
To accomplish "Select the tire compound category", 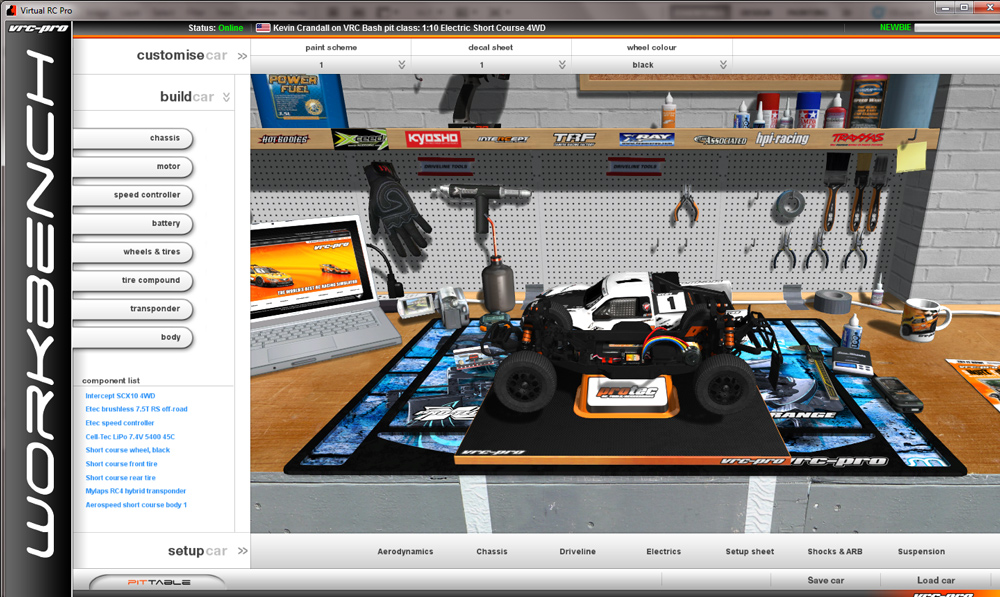I will tap(133, 281).
